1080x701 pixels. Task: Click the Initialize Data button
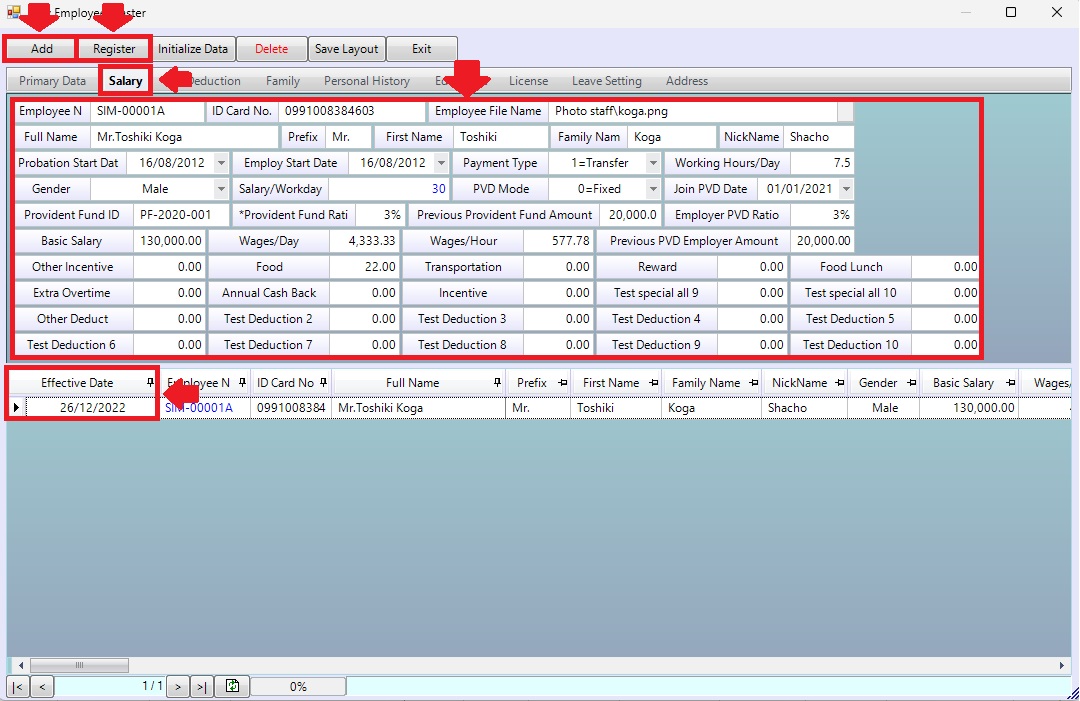[x=193, y=49]
